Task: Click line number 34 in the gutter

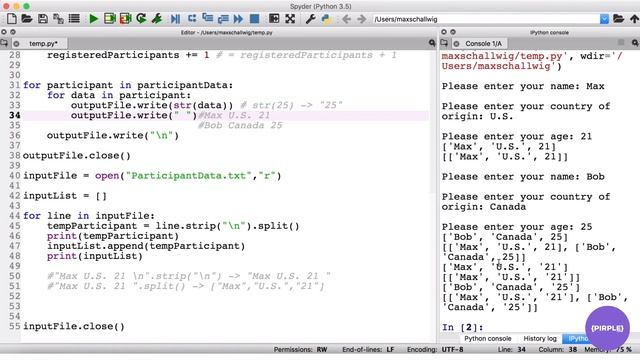Action: pos(15,116)
